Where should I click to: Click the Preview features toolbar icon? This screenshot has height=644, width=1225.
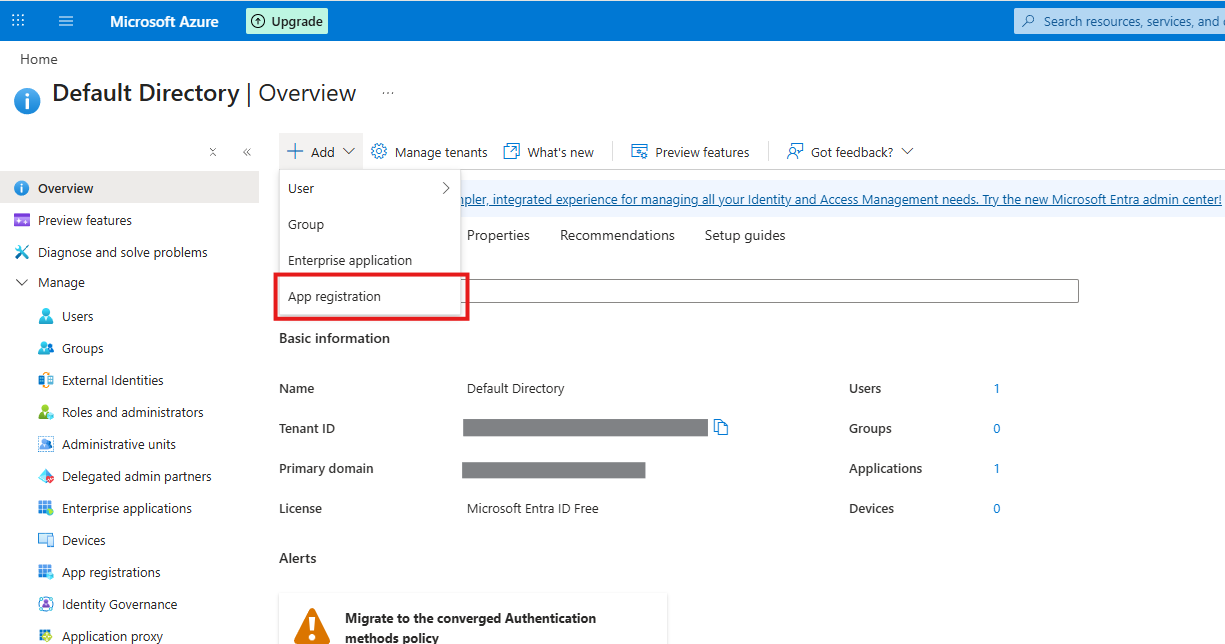pyautogui.click(x=640, y=151)
